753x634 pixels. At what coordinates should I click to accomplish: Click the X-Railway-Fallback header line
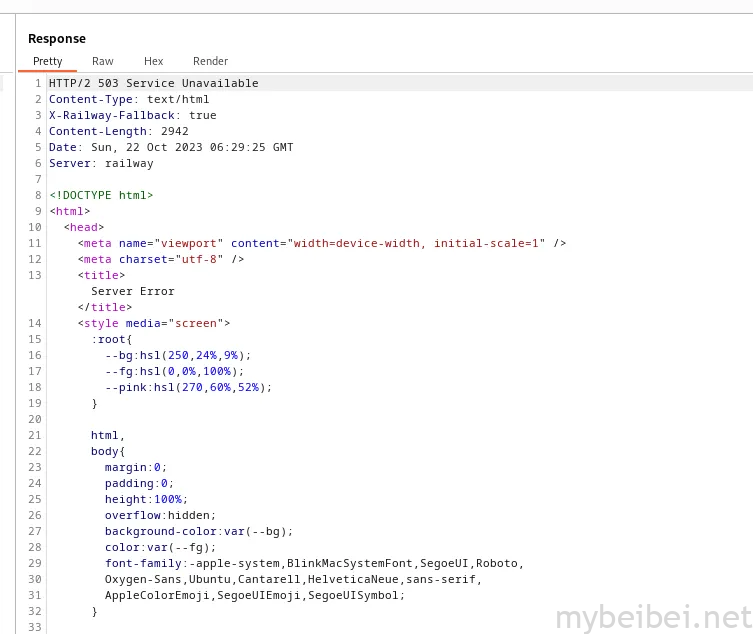tap(133, 115)
